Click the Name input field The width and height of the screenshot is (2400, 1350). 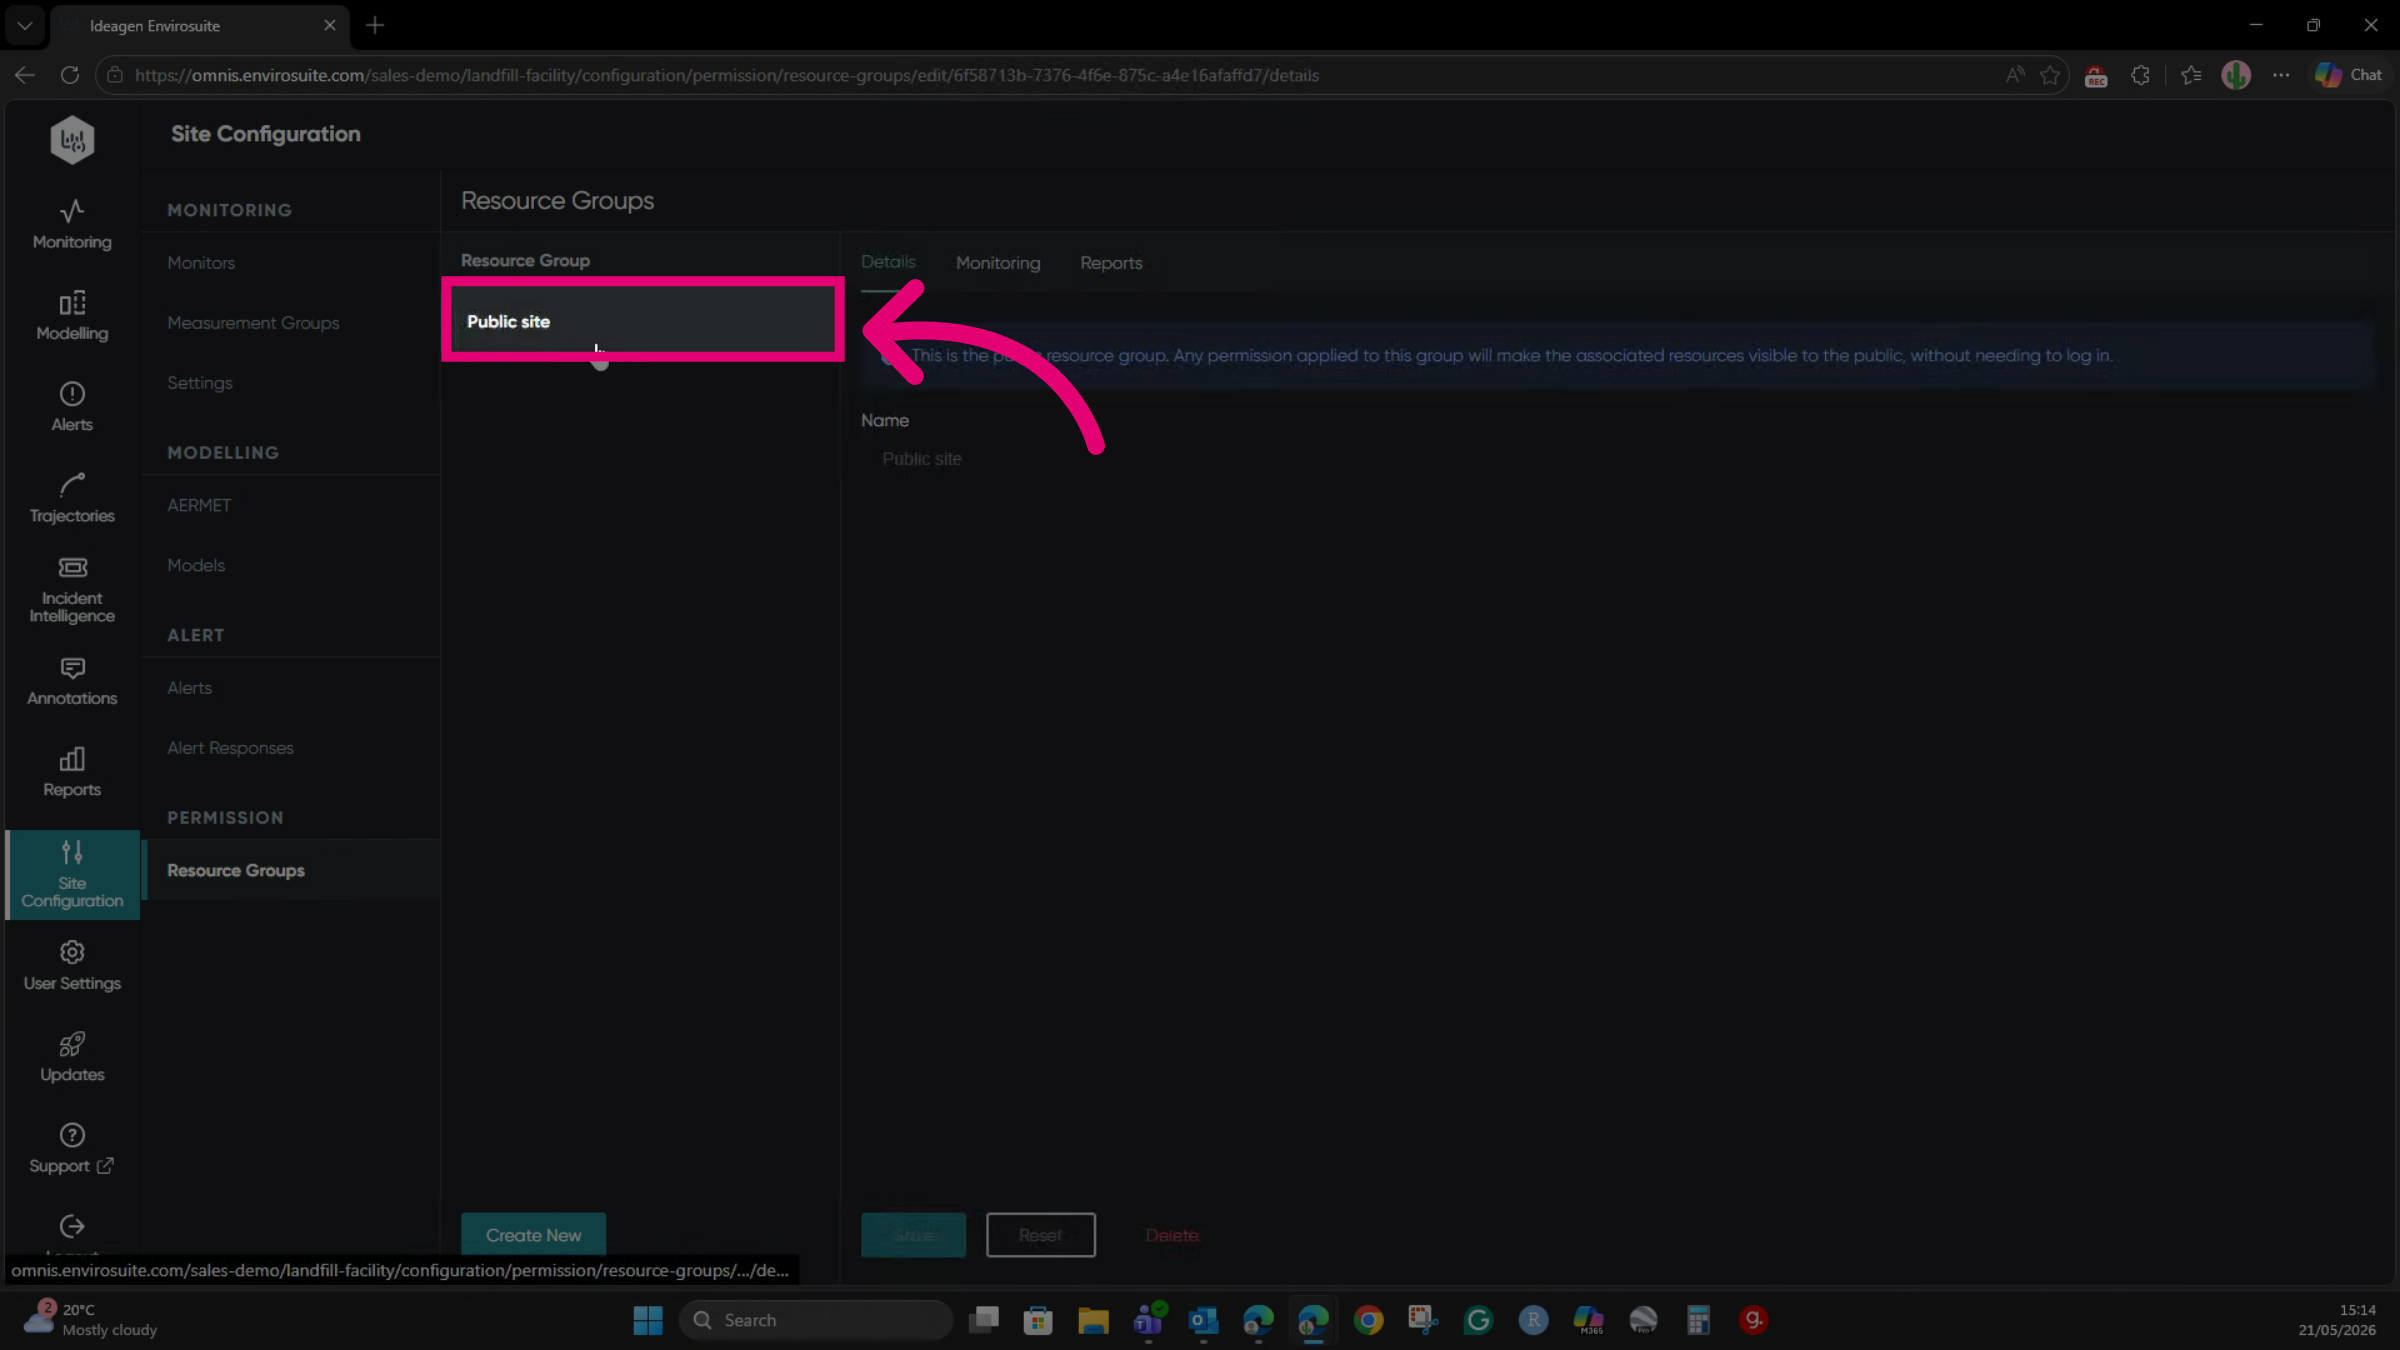[x=1615, y=459]
